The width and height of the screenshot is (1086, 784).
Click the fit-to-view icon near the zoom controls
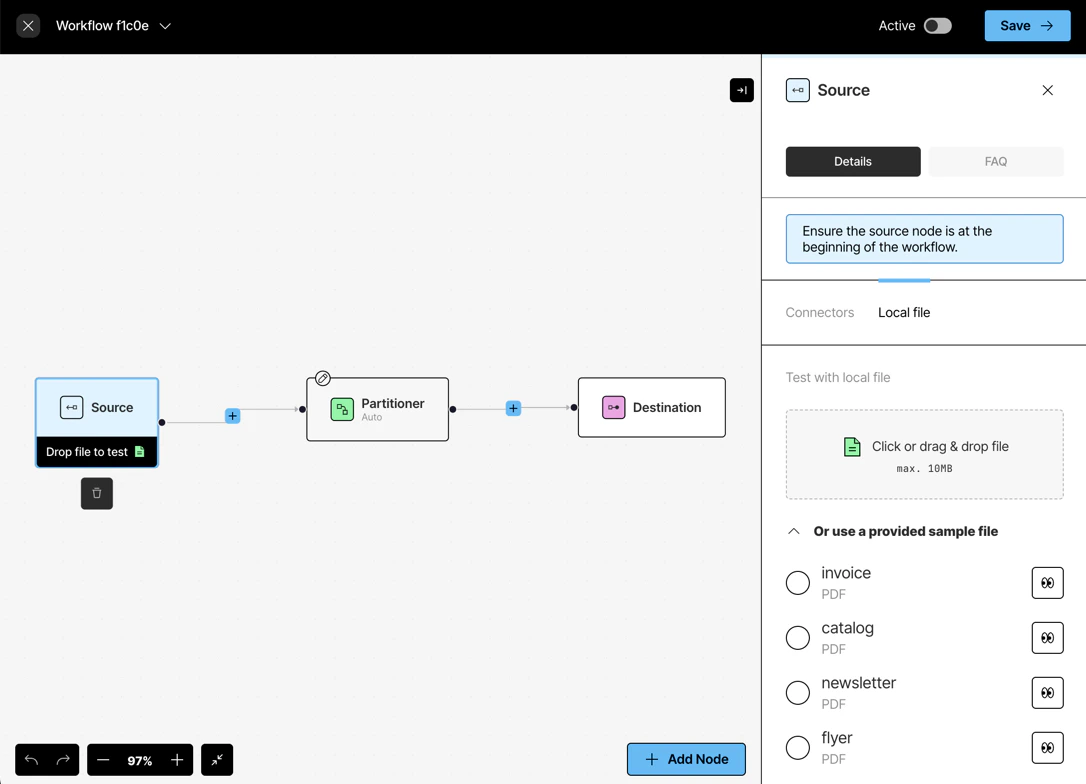pos(217,760)
